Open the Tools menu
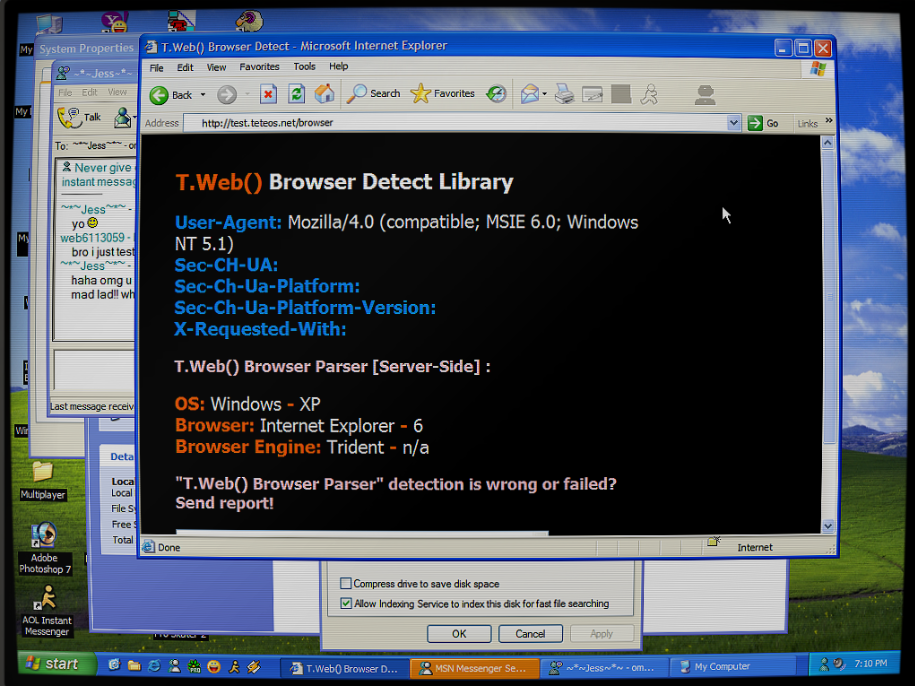Screen dimensions: 915x686 coord(304,66)
